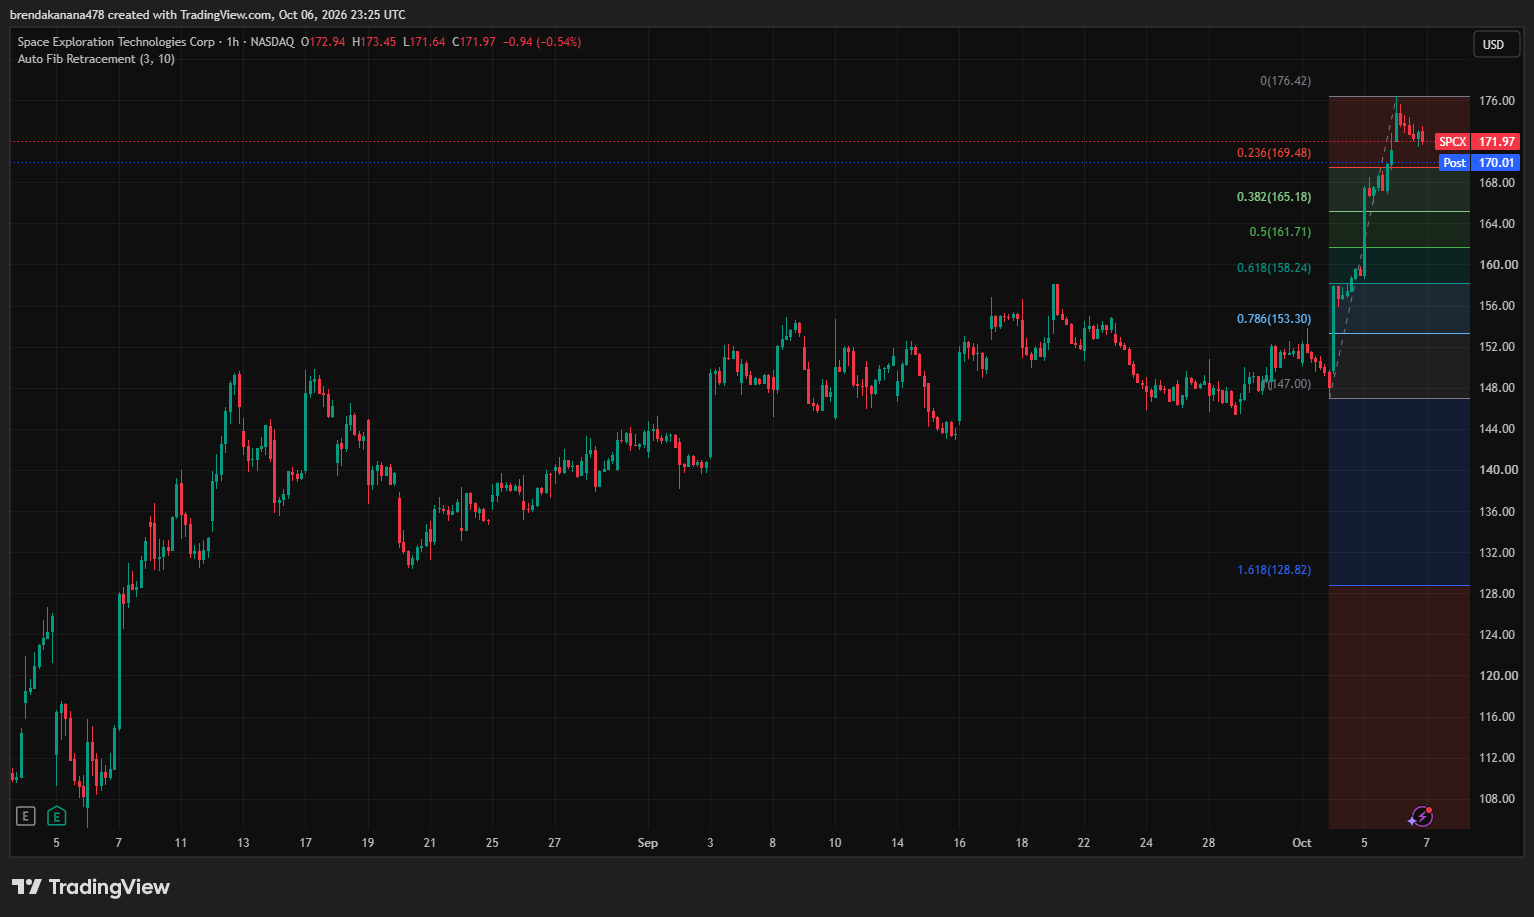Viewport: 1534px width, 917px height.
Task: Click the open value O172.94
Action: [x=323, y=42]
